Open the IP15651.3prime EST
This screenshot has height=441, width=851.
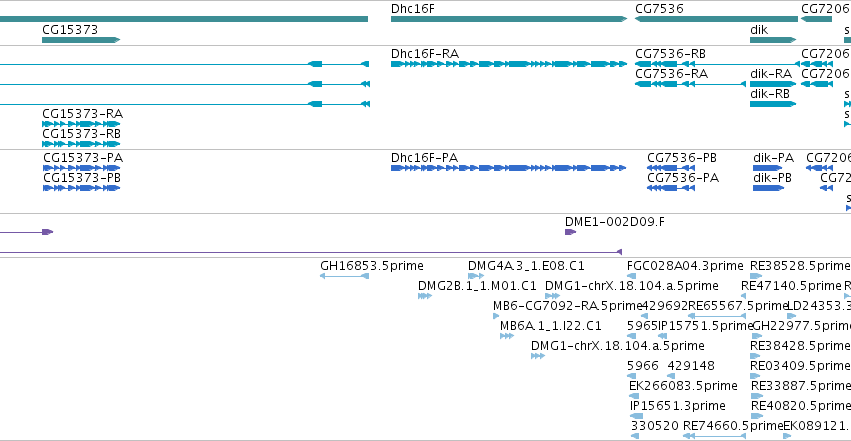pyautogui.click(x=637, y=417)
